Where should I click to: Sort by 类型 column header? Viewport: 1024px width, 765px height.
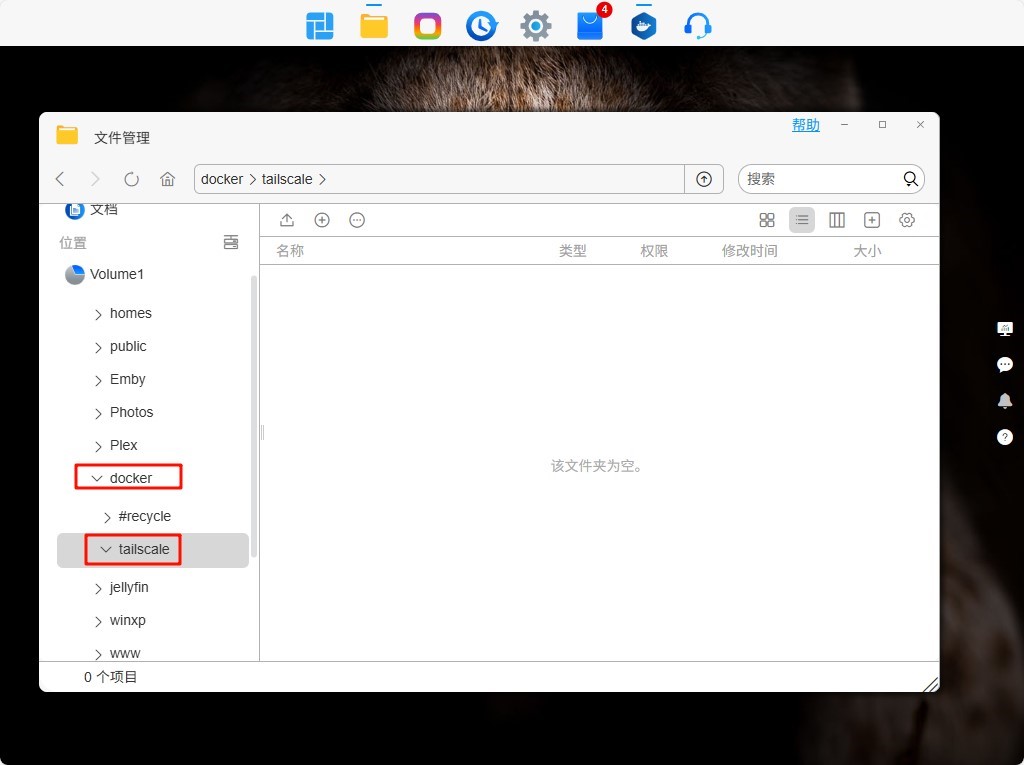click(573, 251)
